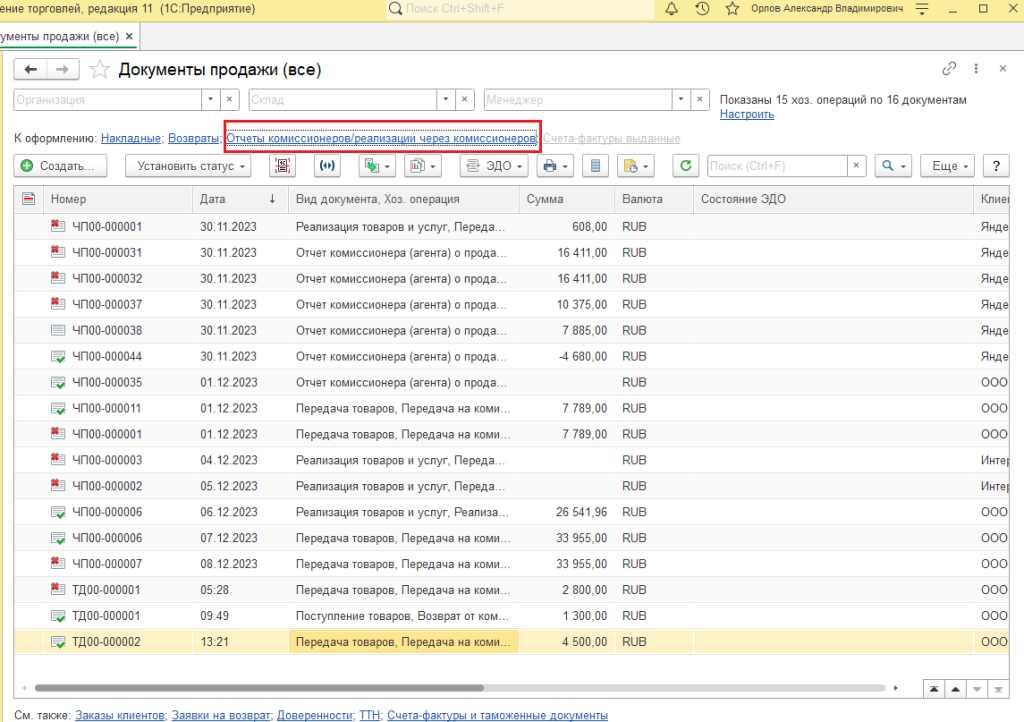Viewport: 1024px width, 722px height.
Task: Open the Накладные link
Action: [131, 138]
